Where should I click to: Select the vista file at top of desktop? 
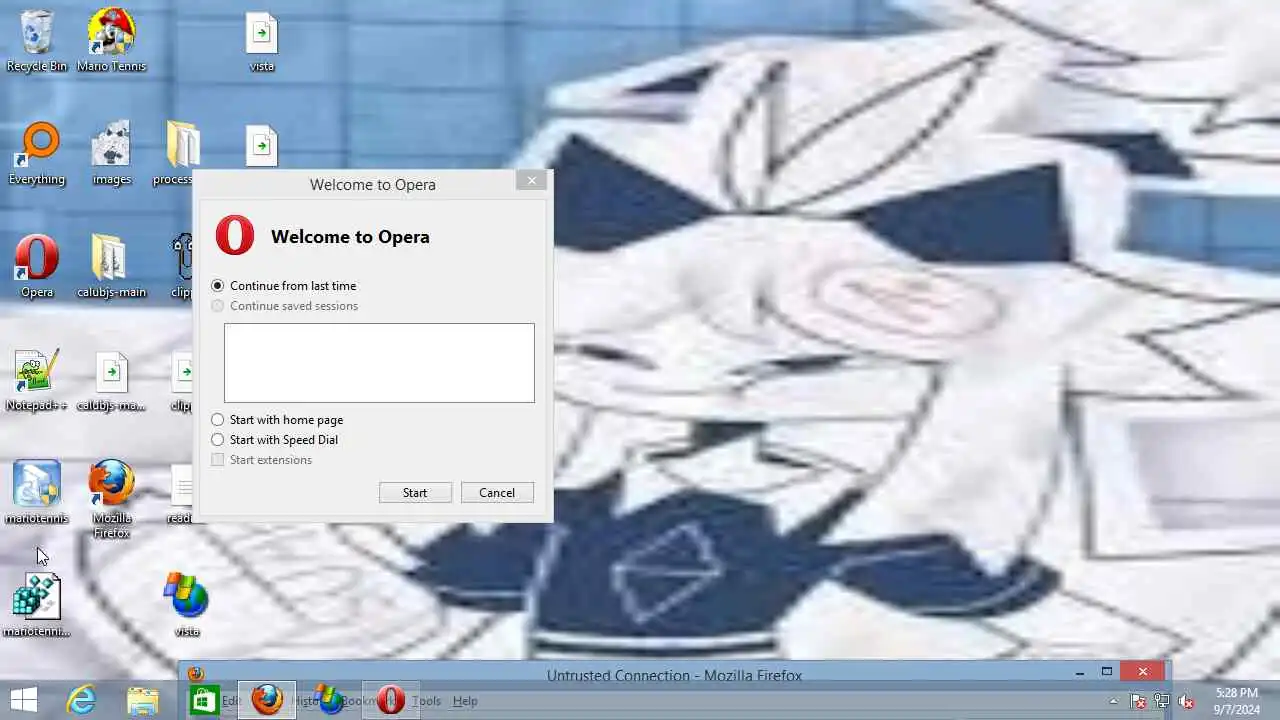(262, 41)
